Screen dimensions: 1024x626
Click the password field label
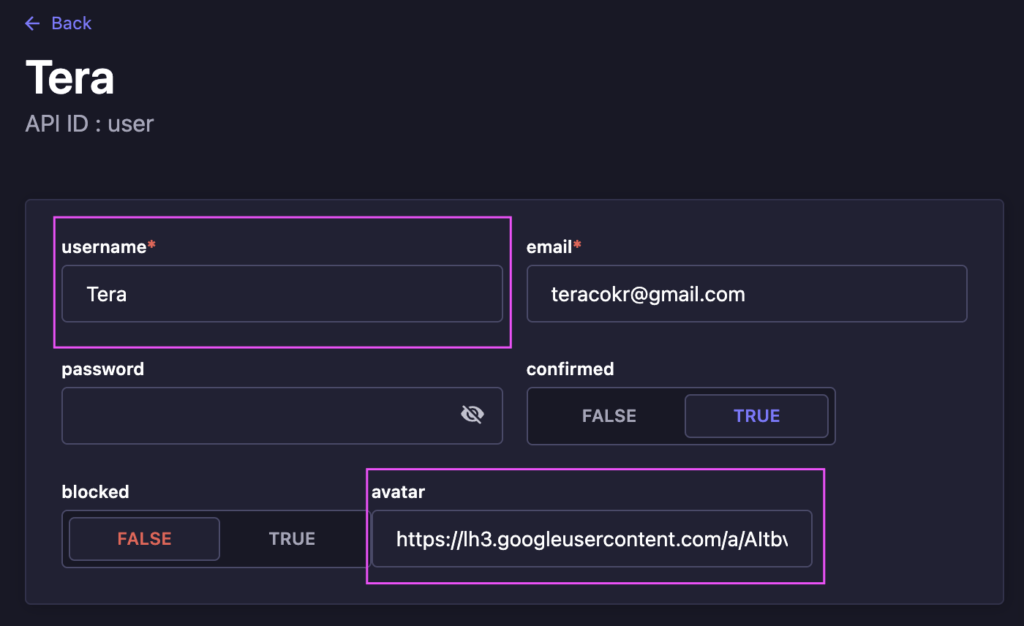pyautogui.click(x=103, y=369)
